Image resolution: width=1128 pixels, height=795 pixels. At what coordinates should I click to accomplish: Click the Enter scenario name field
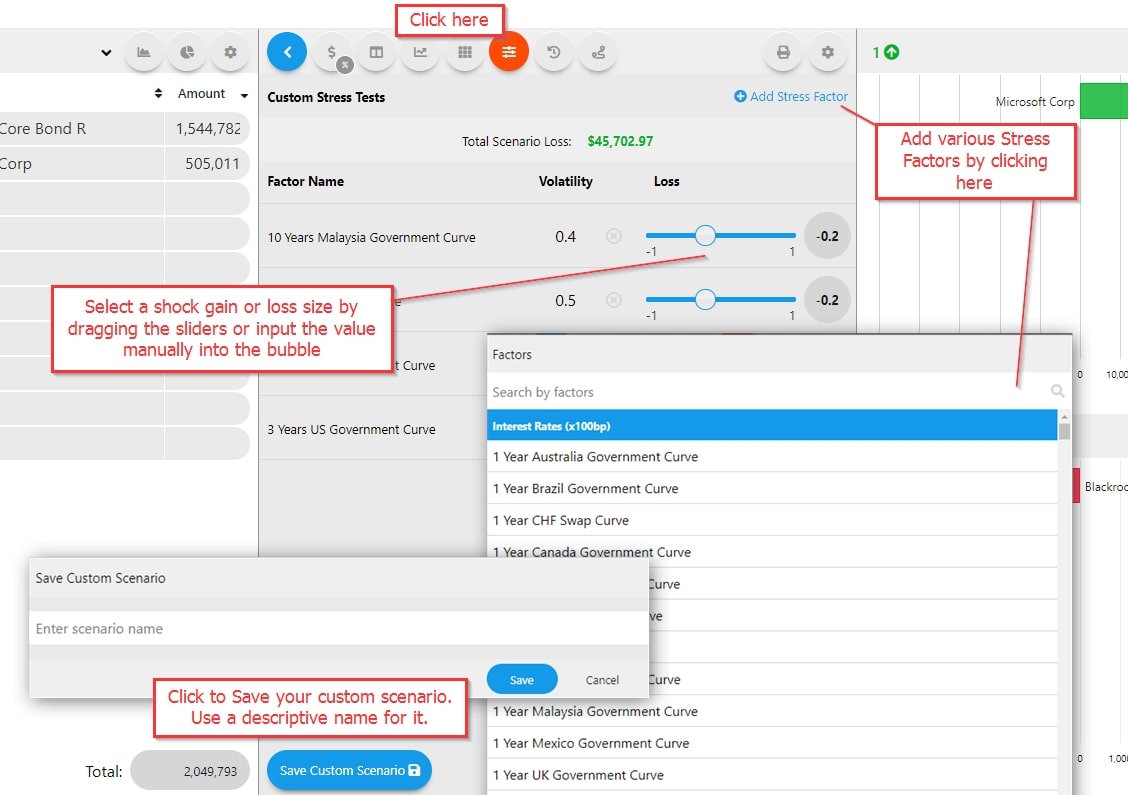tap(338, 629)
